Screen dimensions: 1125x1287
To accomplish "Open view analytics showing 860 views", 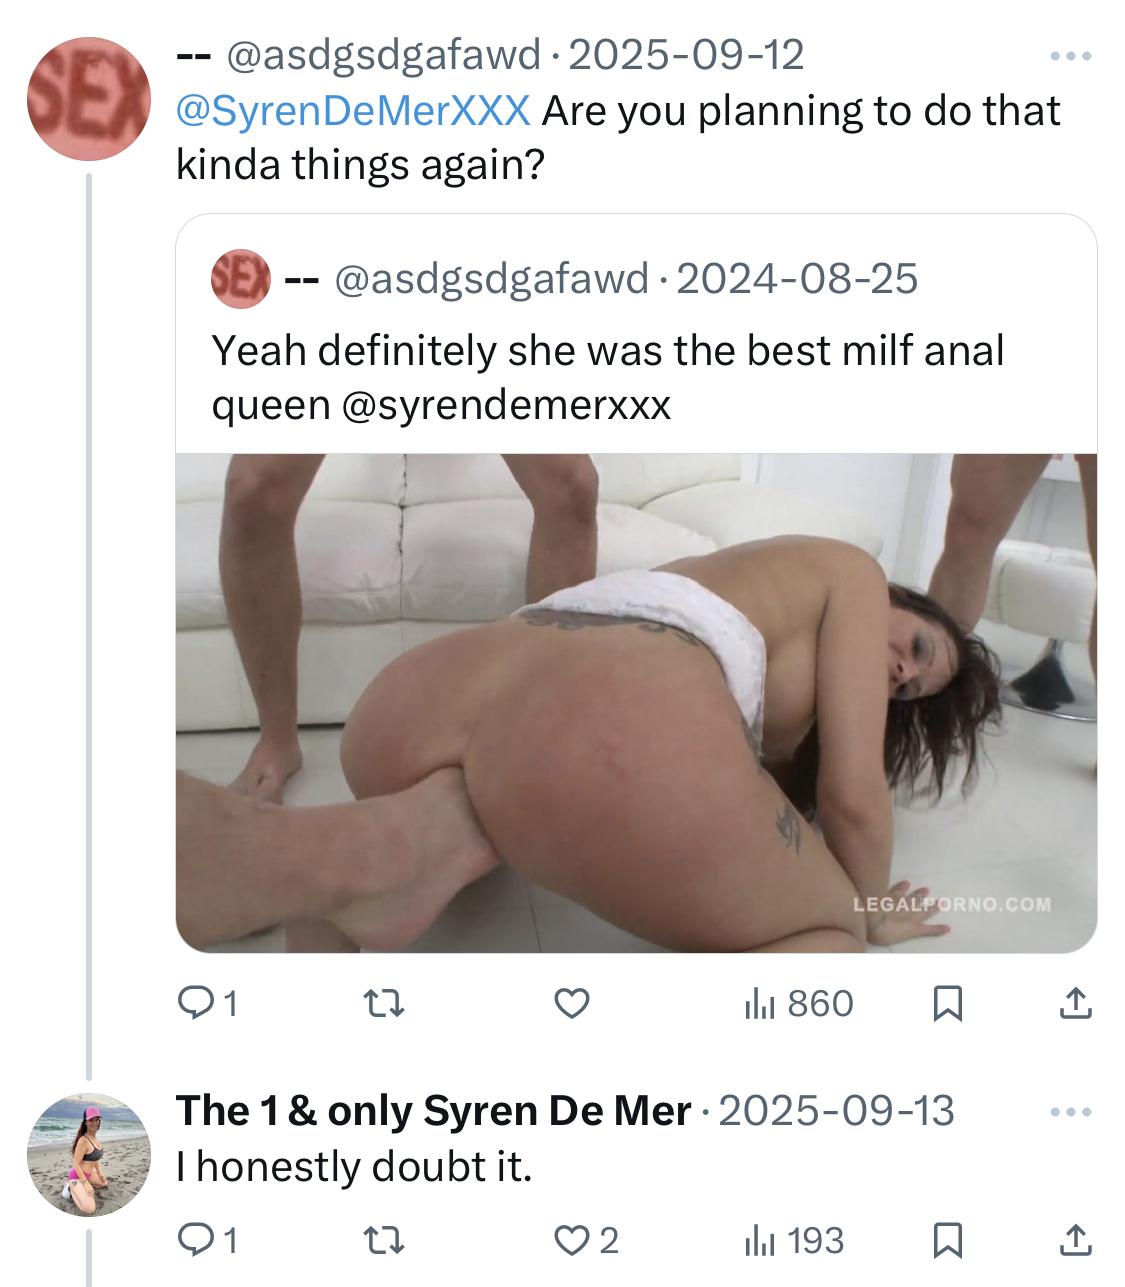I will point(798,1003).
